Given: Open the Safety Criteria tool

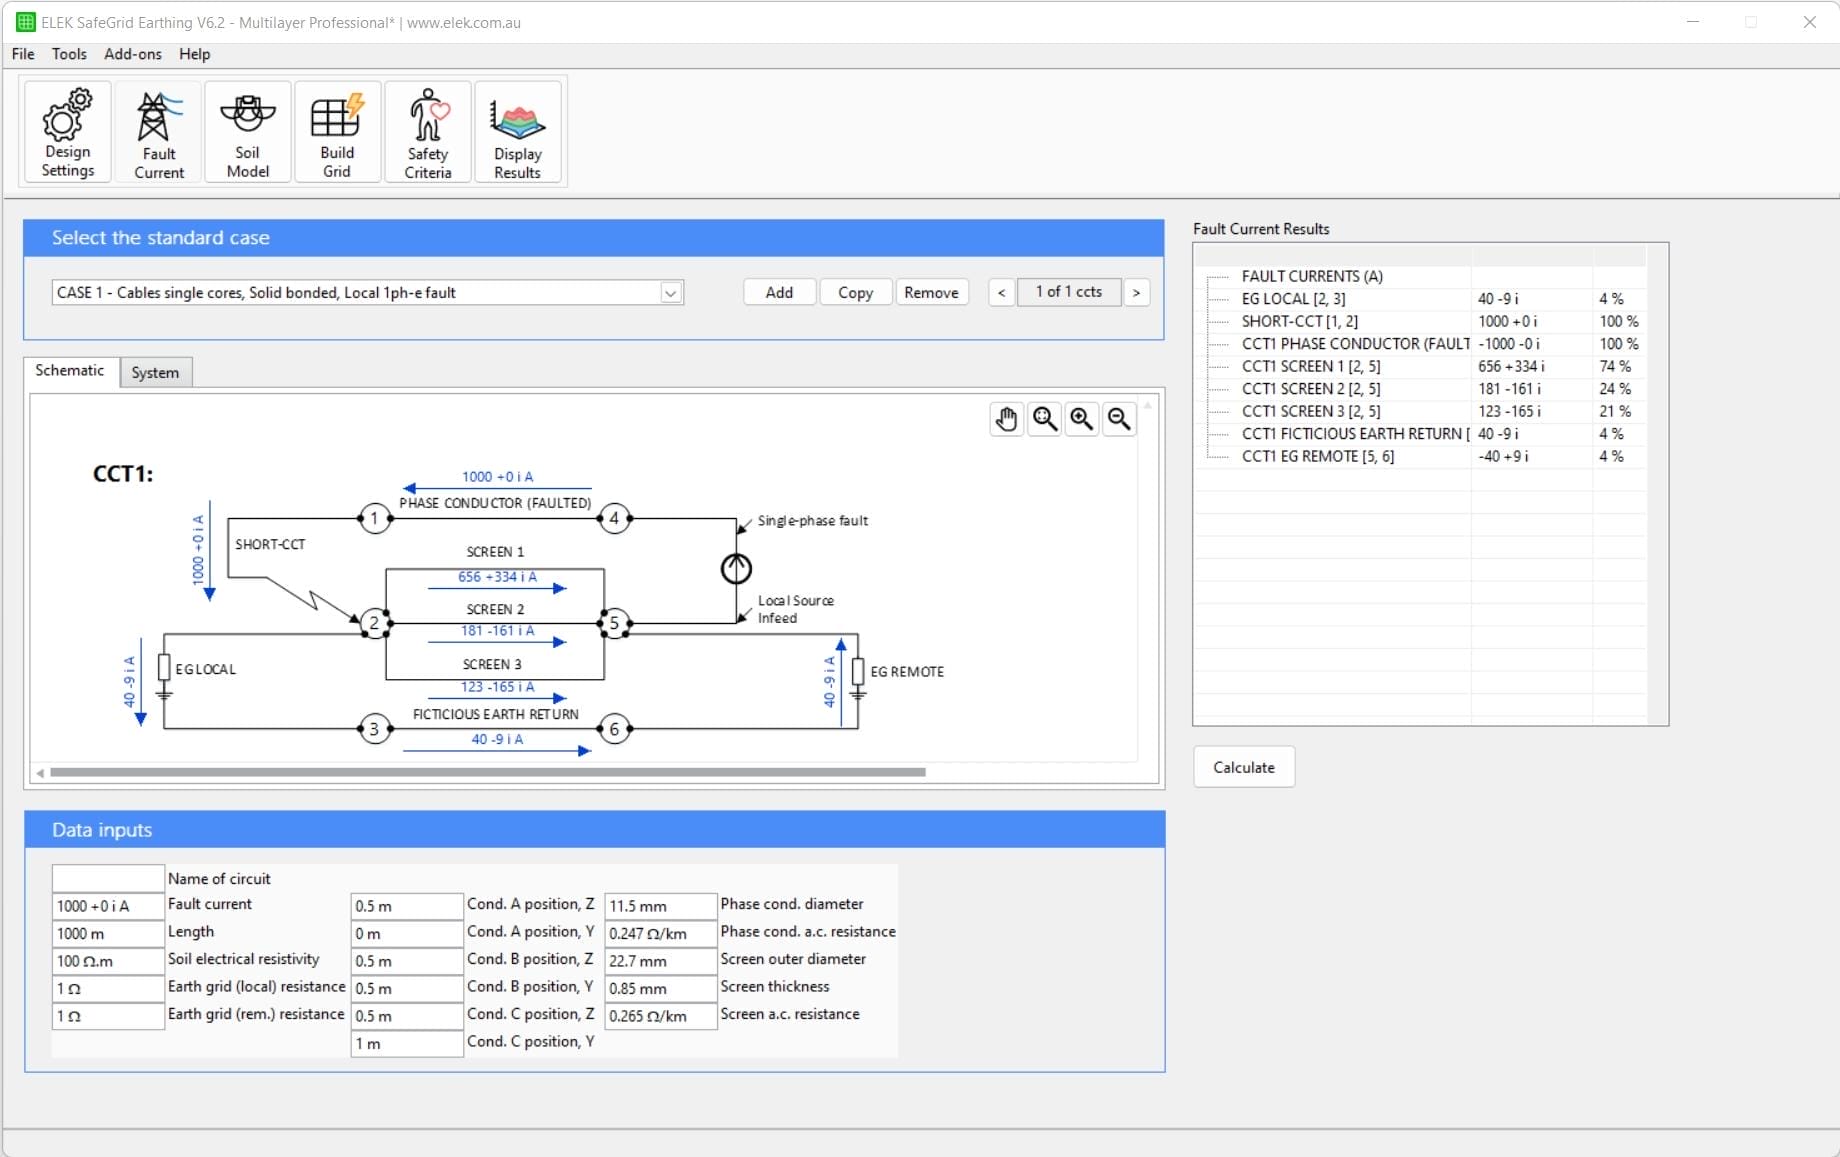Looking at the screenshot, I should click(427, 131).
